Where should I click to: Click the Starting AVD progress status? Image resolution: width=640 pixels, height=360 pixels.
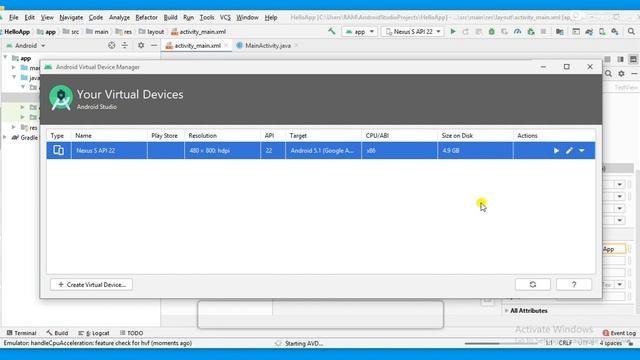click(304, 343)
